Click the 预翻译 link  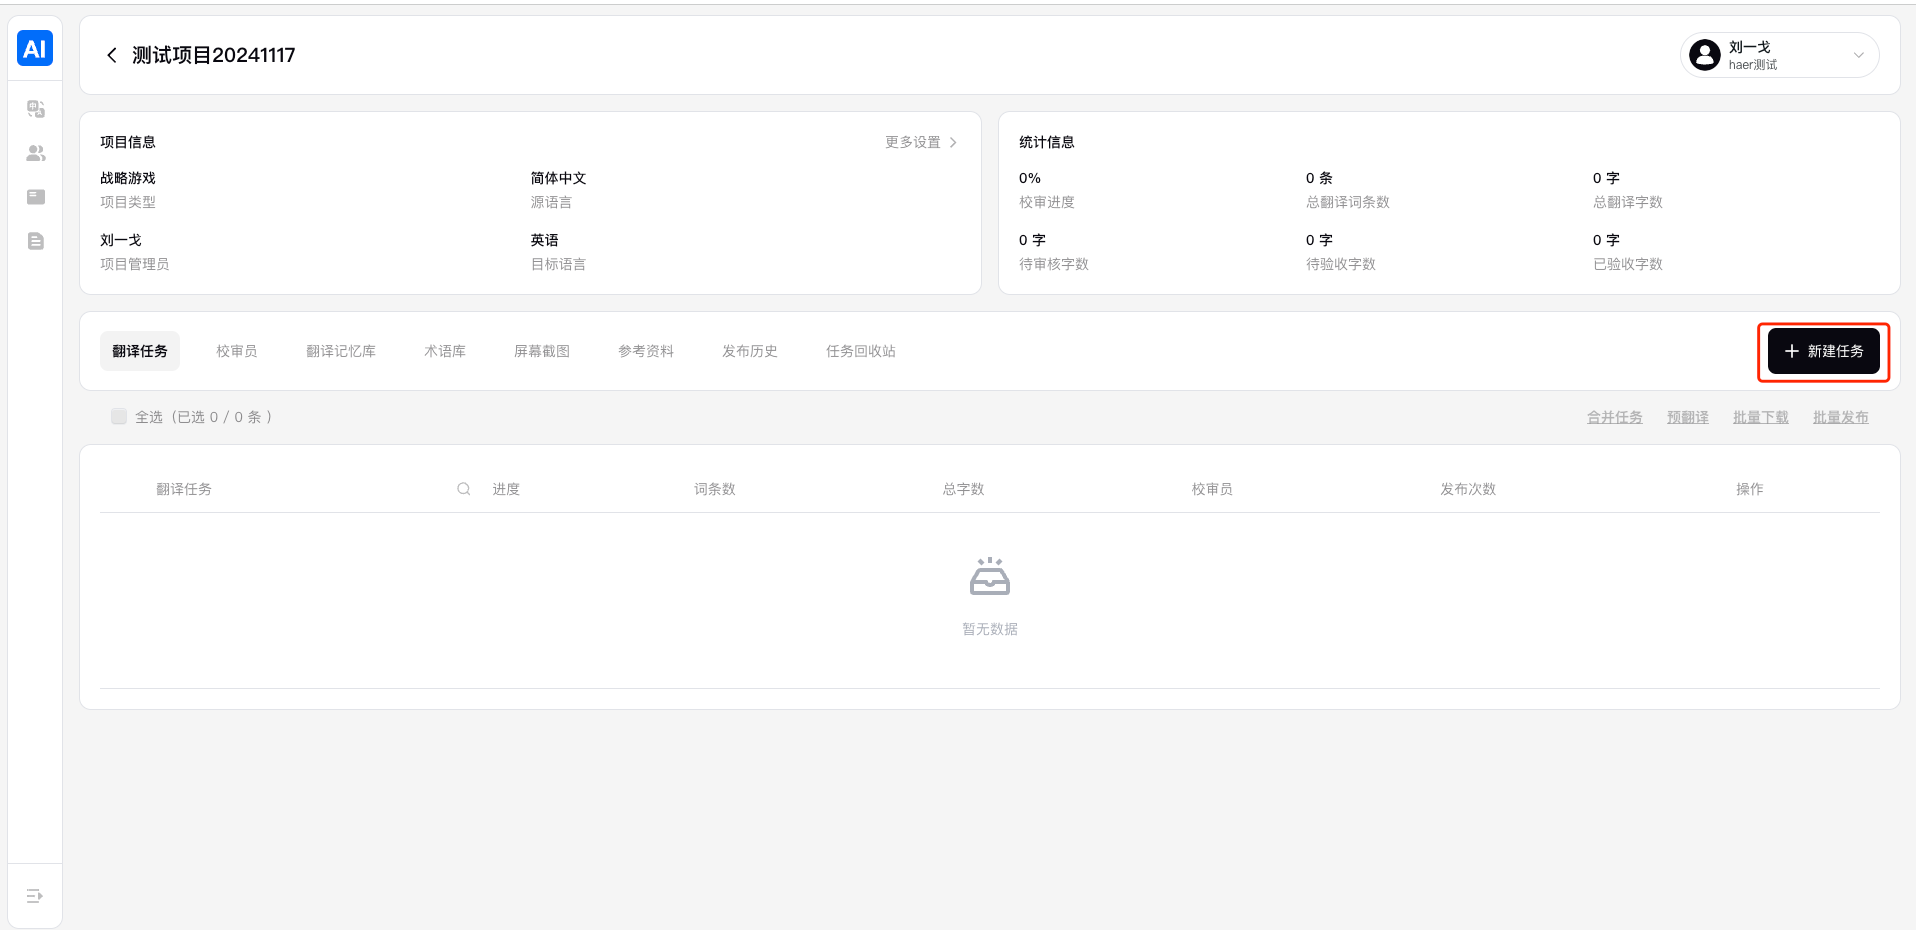click(x=1687, y=417)
